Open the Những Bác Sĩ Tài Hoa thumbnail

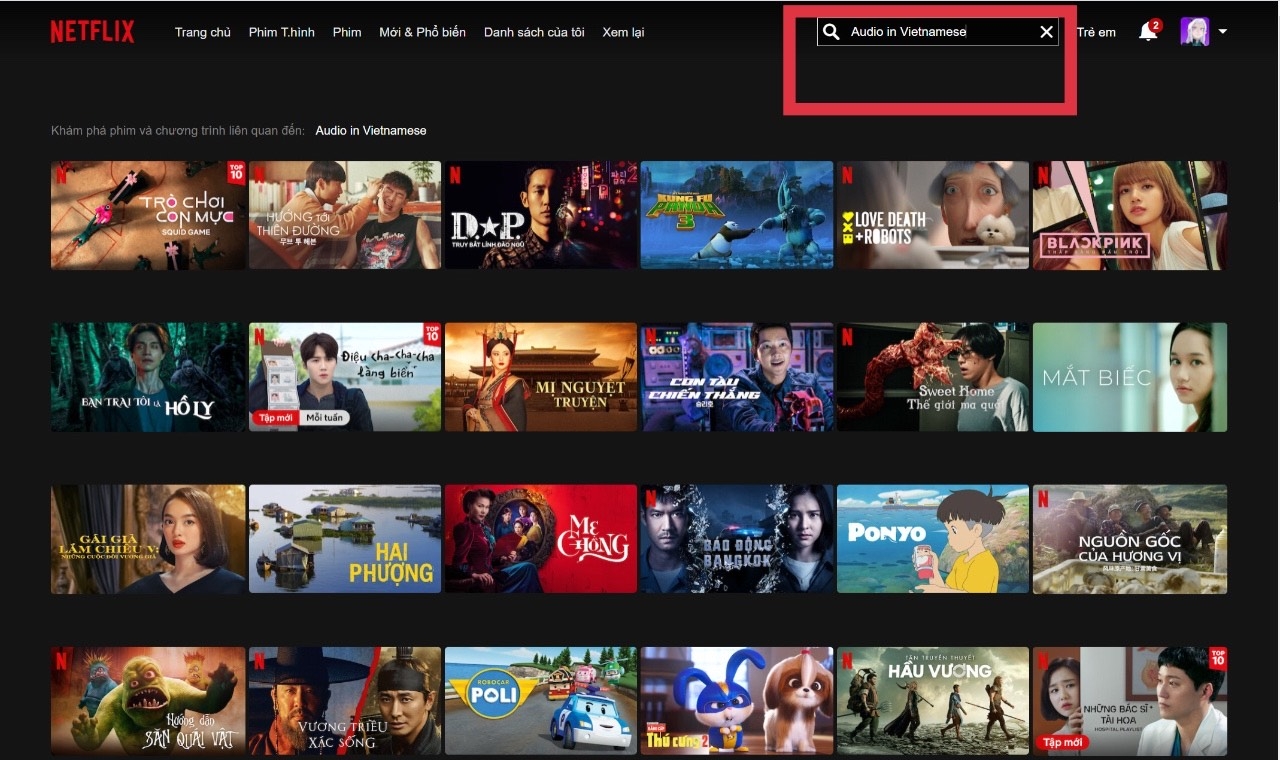[x=1130, y=701]
